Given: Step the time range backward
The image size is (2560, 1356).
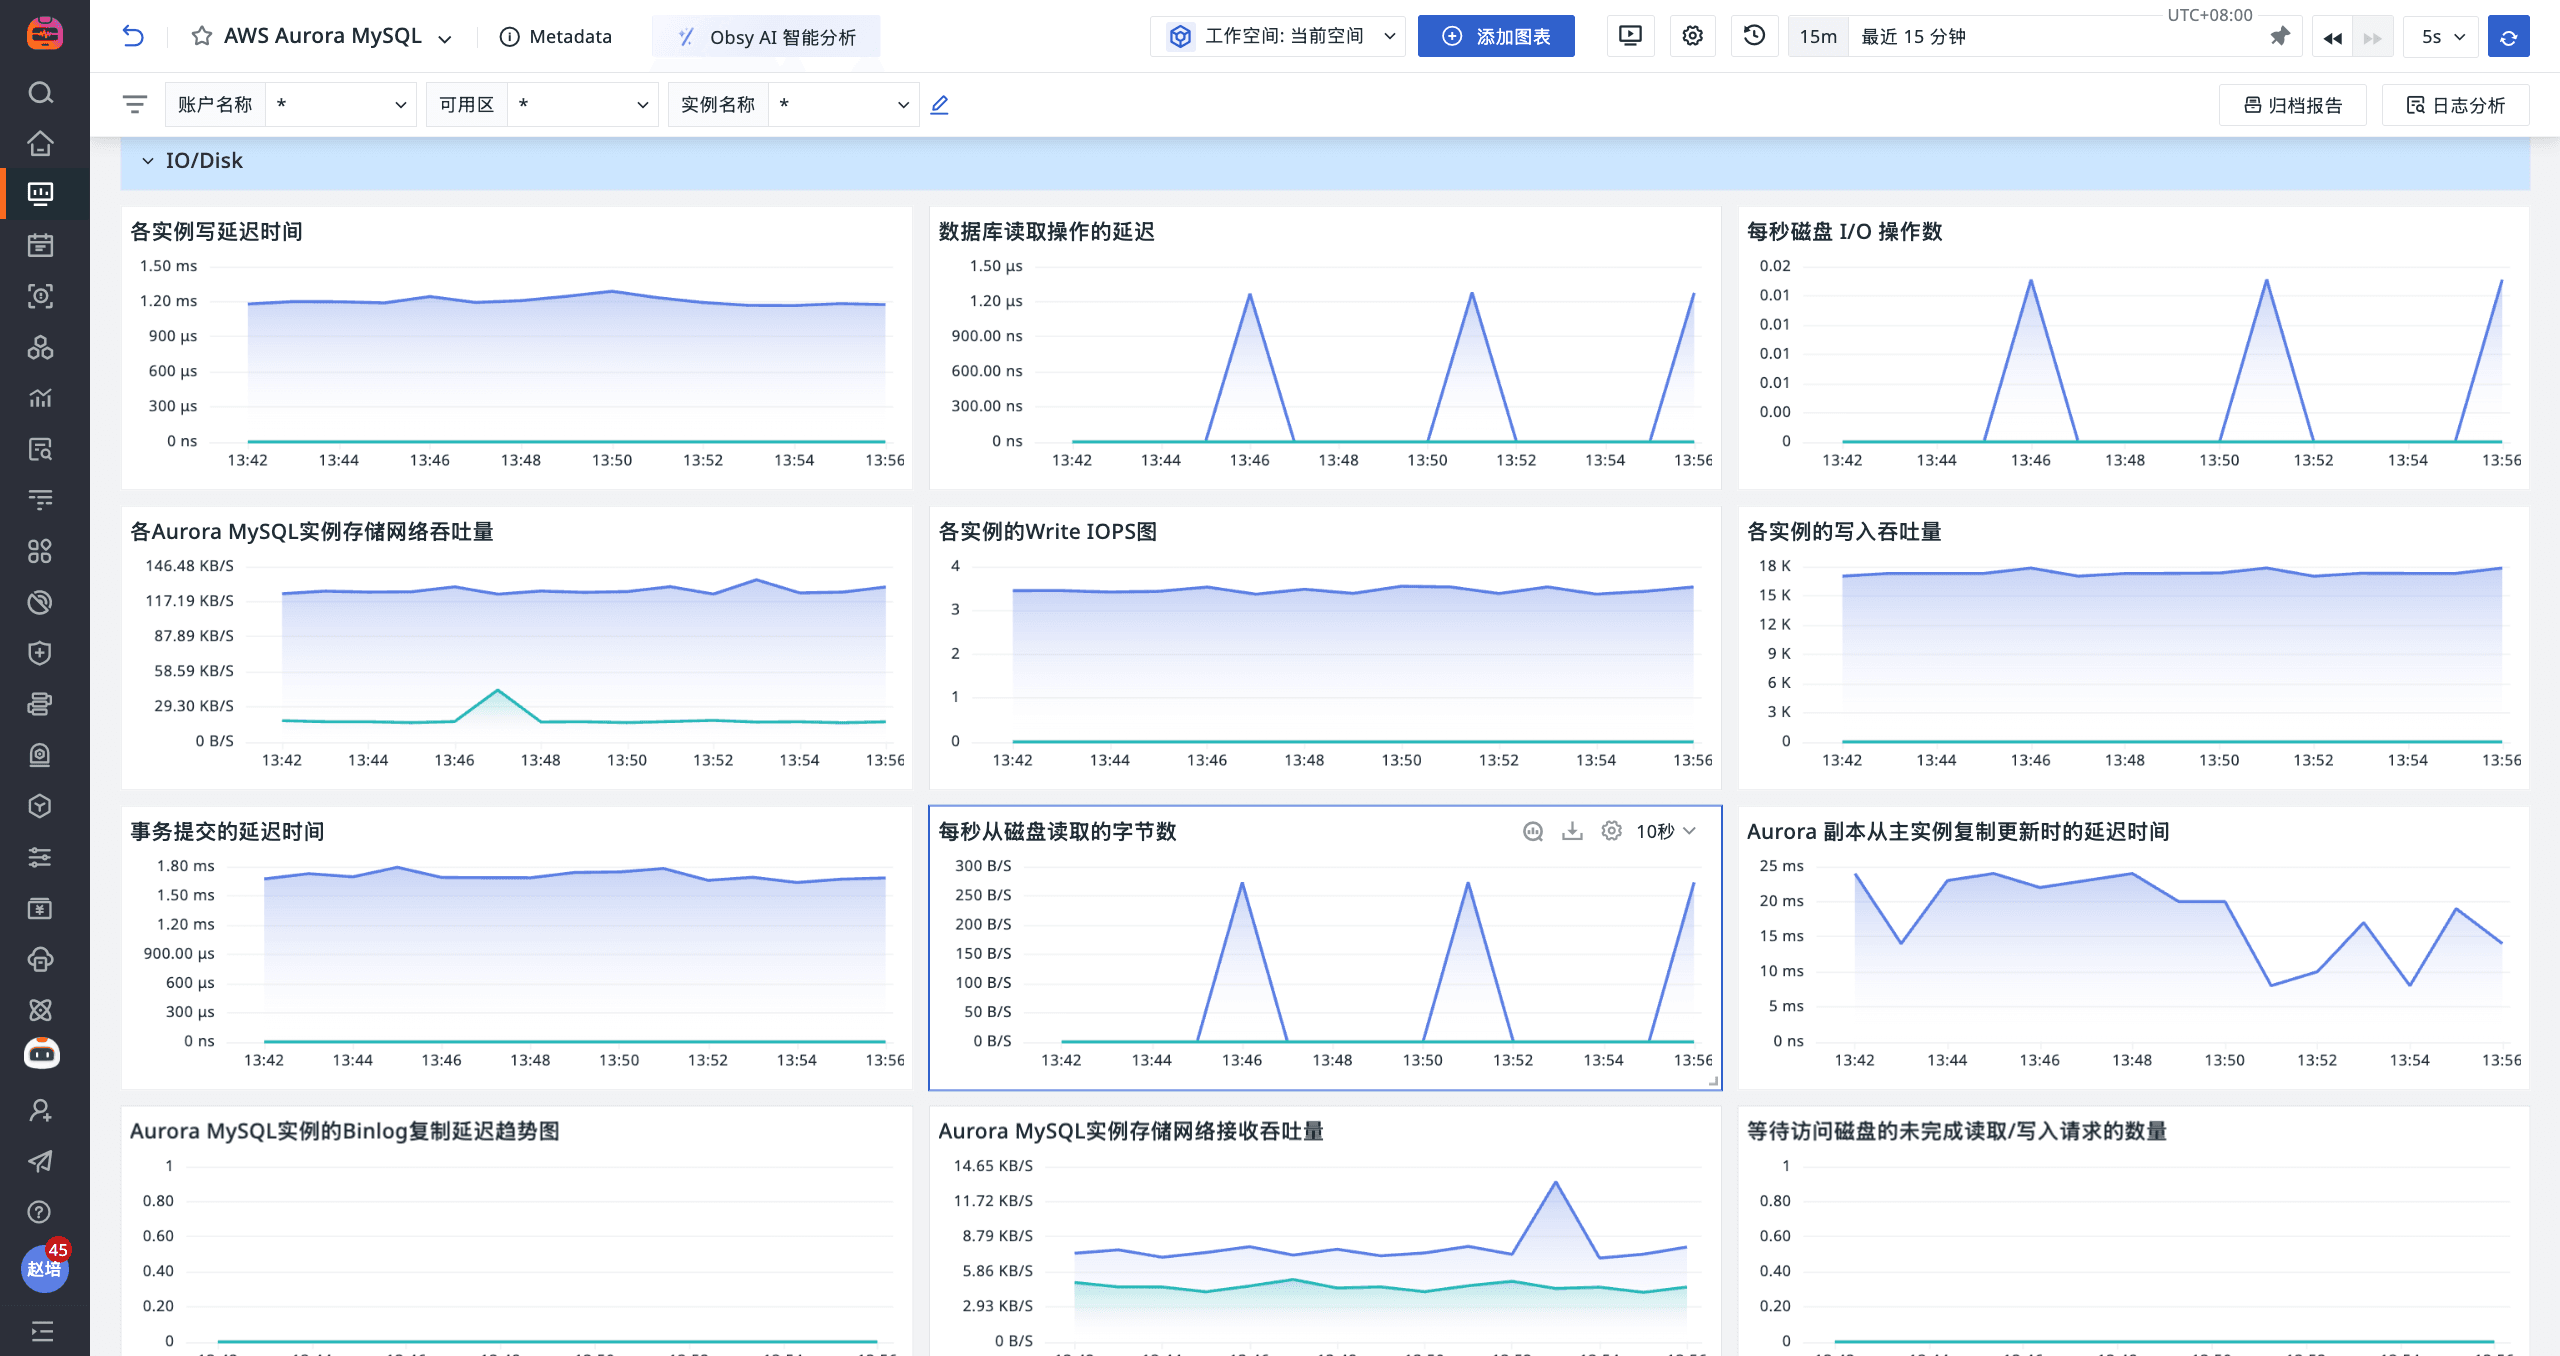Looking at the screenshot, I should [x=2332, y=38].
